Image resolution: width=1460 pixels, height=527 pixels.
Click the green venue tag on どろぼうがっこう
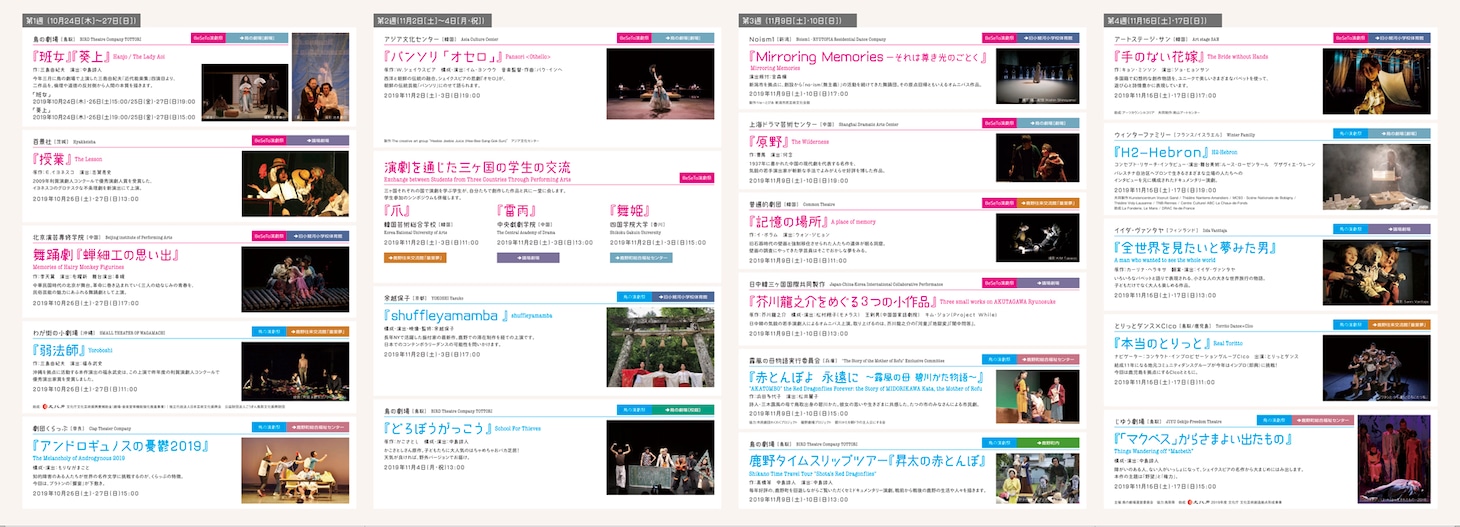click(684, 410)
